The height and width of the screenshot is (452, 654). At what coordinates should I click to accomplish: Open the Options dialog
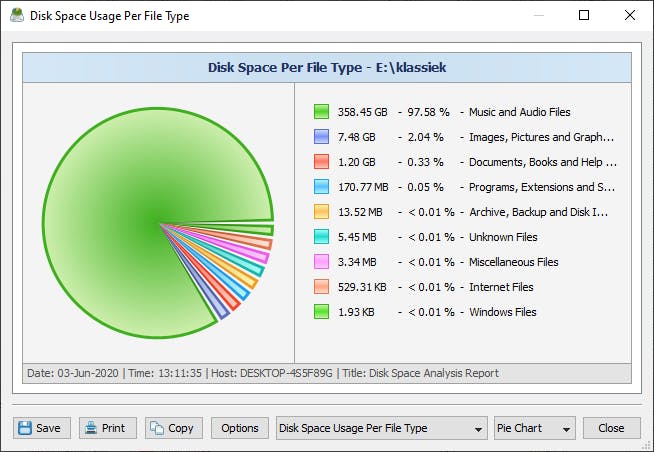point(240,428)
